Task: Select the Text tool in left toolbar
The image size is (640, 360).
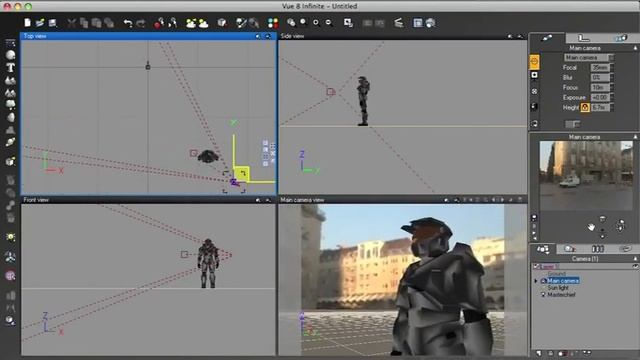Action: coord(10,67)
